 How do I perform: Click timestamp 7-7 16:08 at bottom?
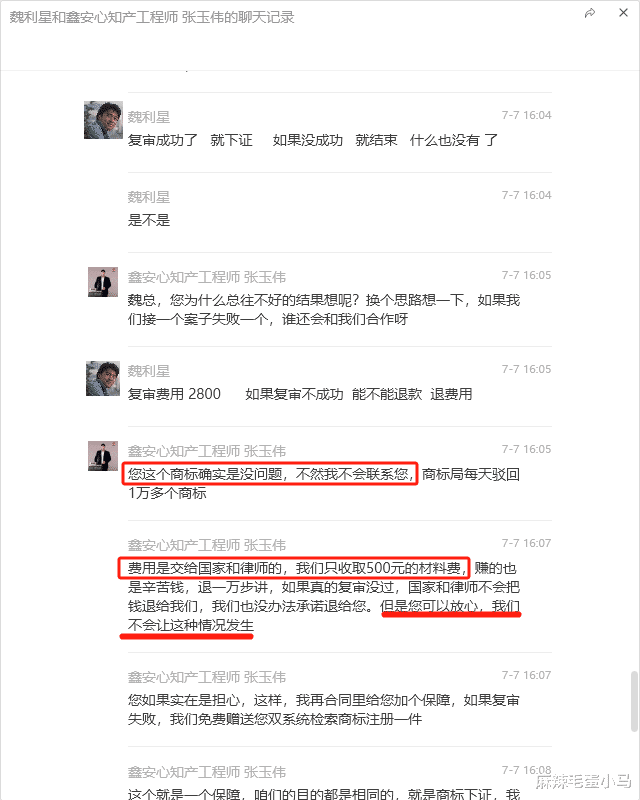click(x=526, y=770)
